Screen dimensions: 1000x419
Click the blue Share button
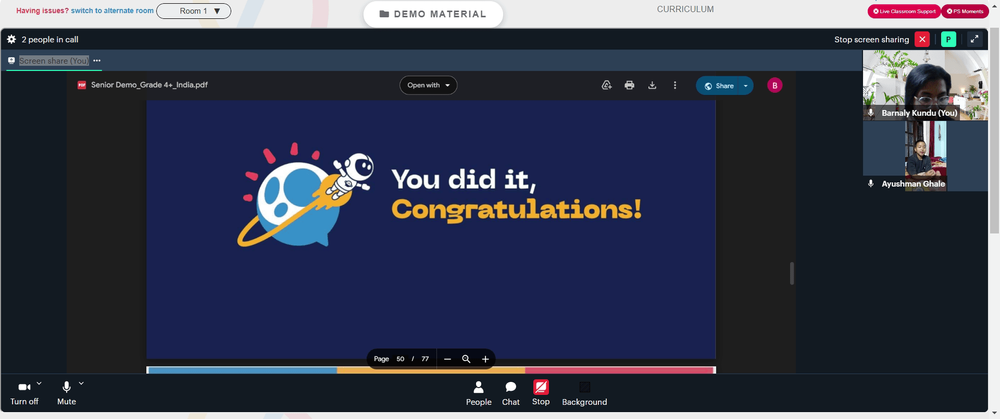pos(719,85)
